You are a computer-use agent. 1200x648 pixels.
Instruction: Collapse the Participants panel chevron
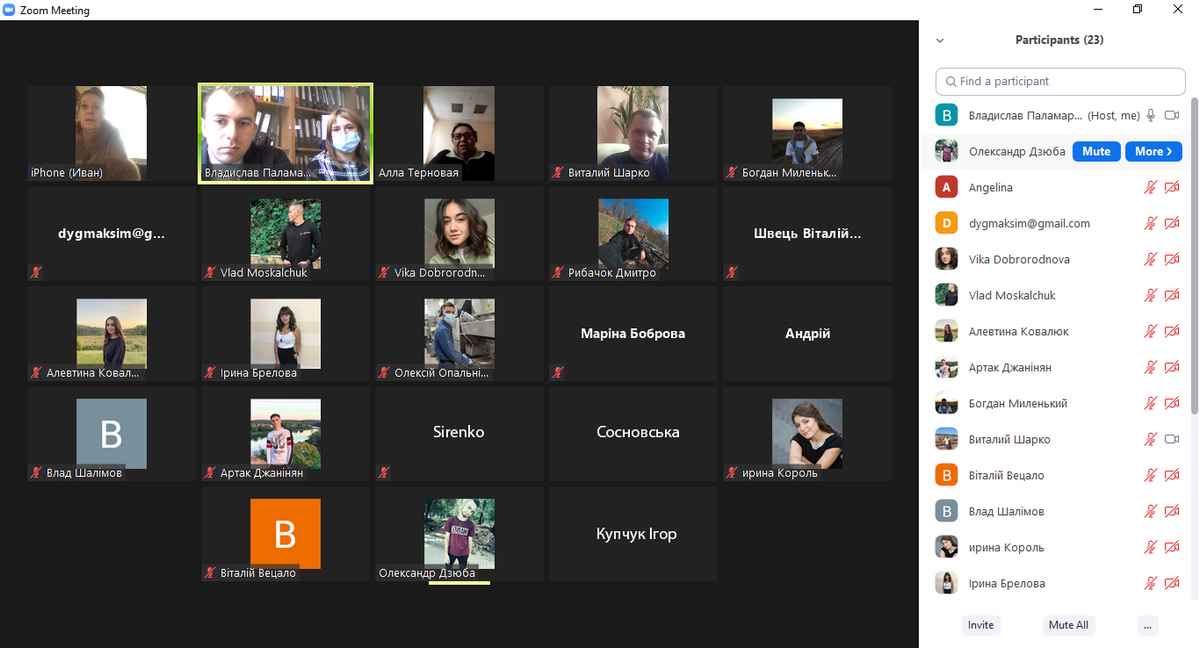[939, 41]
